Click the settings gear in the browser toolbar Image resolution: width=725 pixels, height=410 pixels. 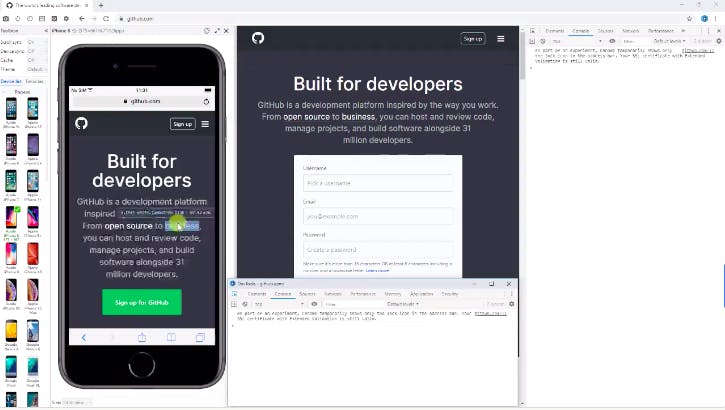click(66, 18)
